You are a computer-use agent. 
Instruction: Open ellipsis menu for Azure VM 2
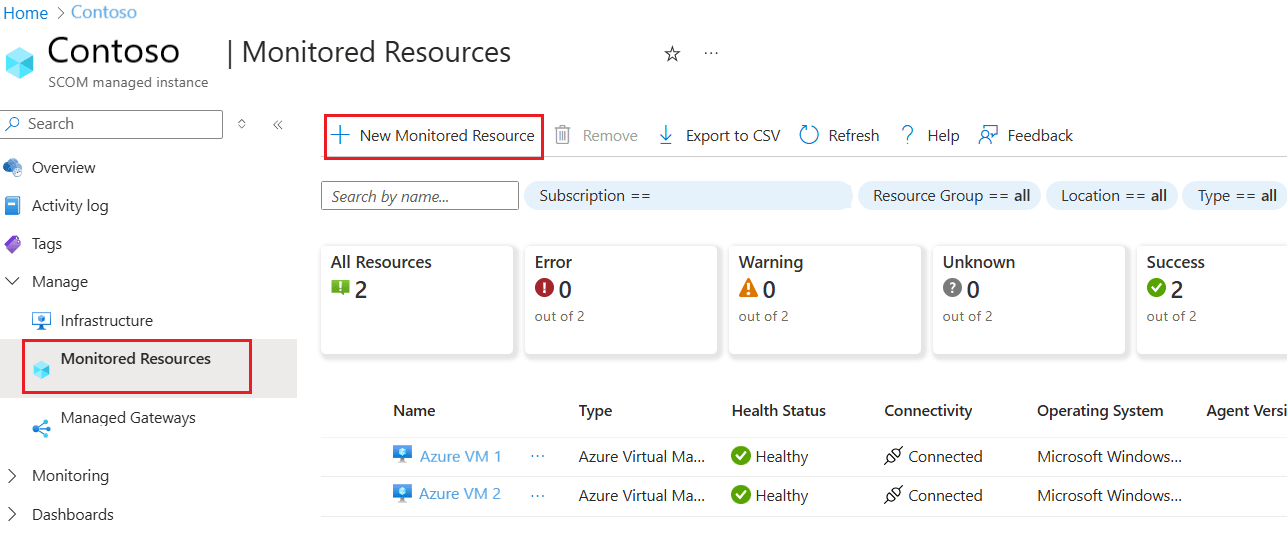point(538,494)
